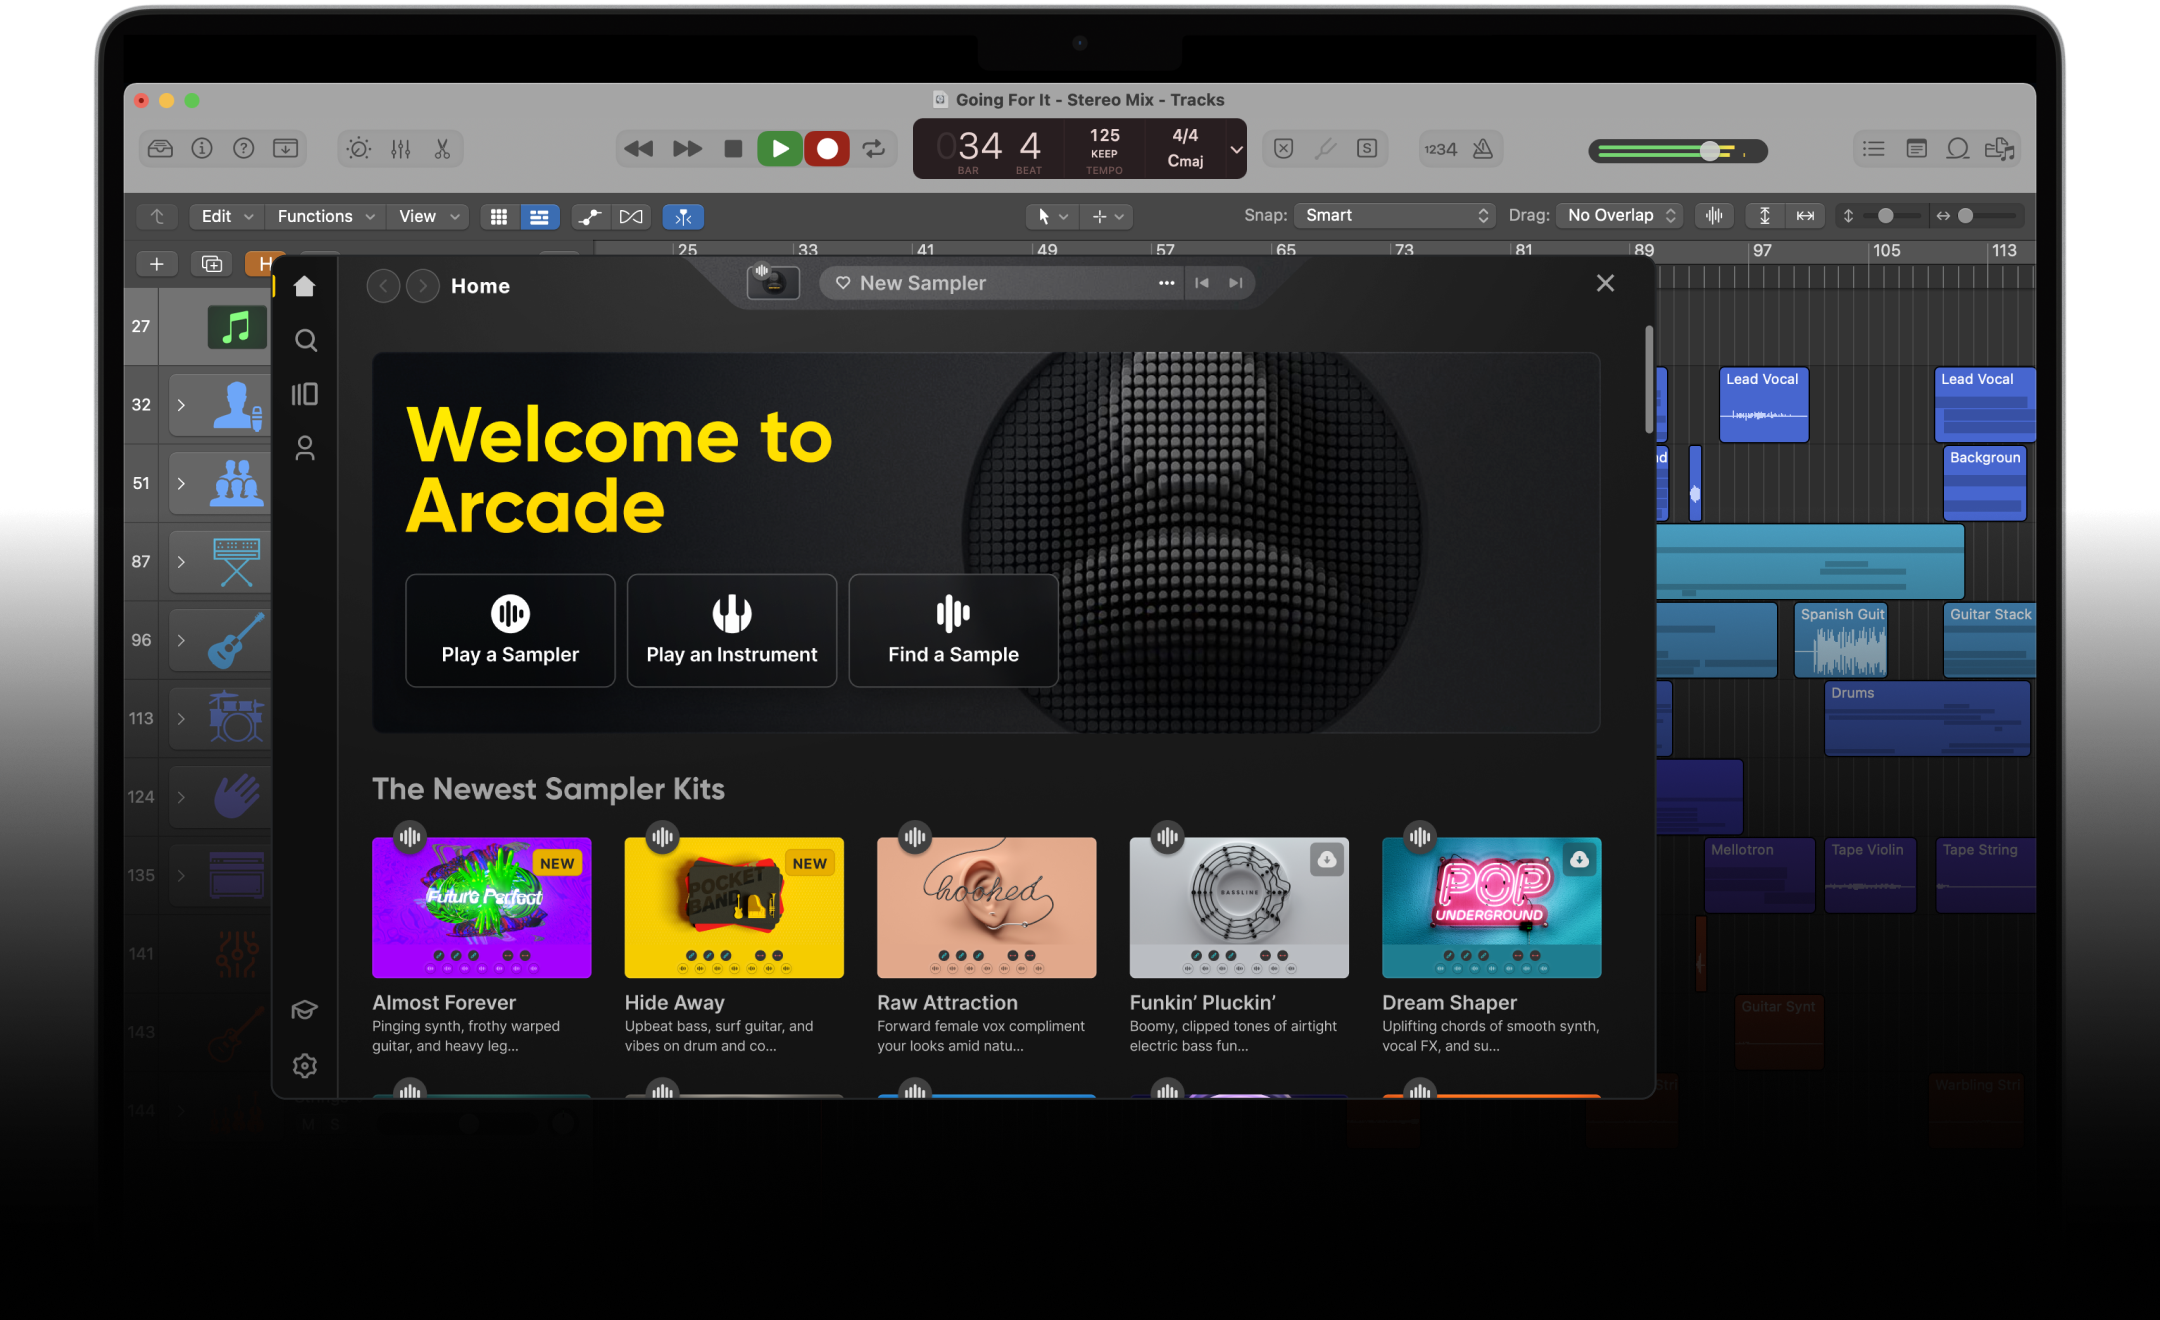Click the metronome icon
Viewport: 2160px width, 1320px height.
click(1483, 149)
